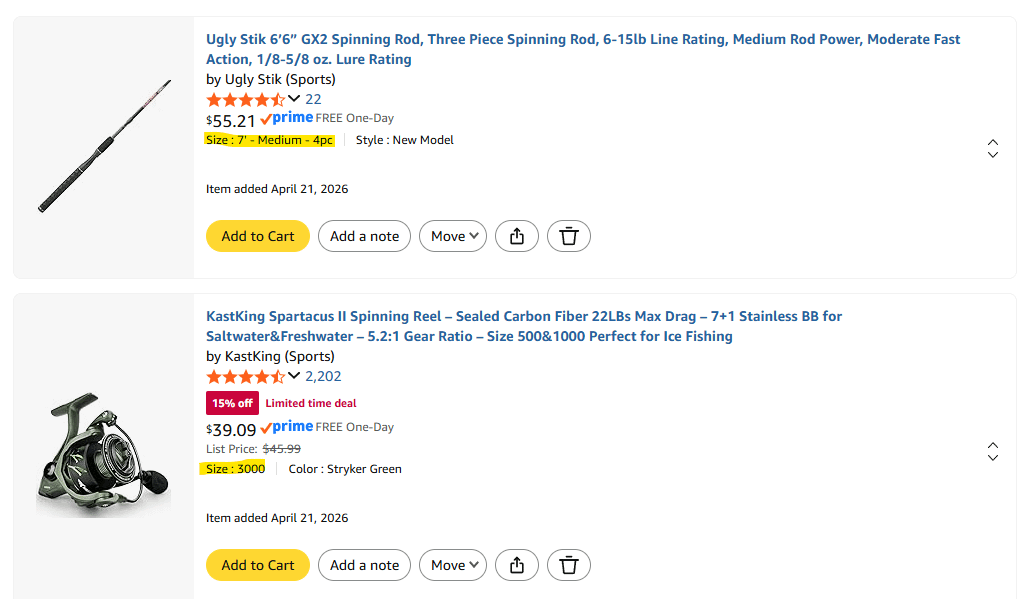Image resolution: width=1021 pixels, height=599 pixels.
Task: Open Move dropdown for KastKing reel
Action: [453, 565]
